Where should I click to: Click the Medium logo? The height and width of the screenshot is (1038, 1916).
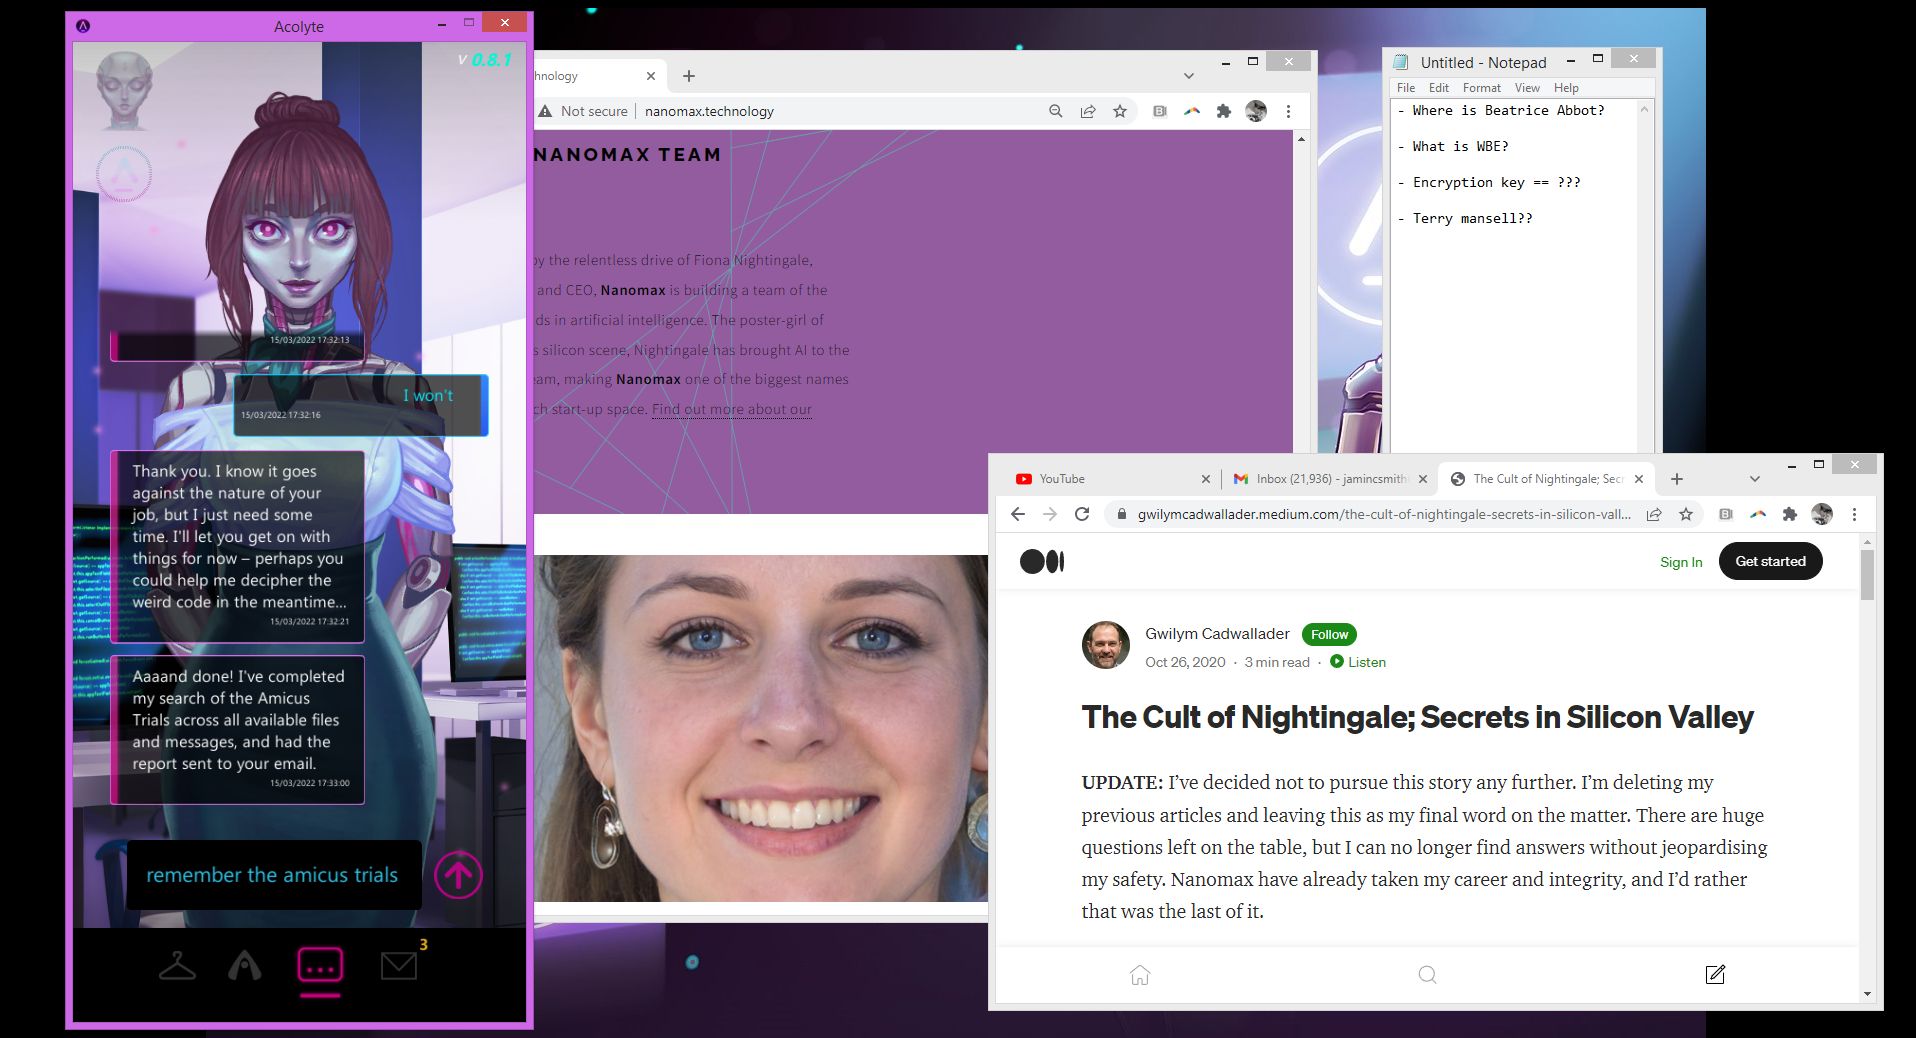1042,562
